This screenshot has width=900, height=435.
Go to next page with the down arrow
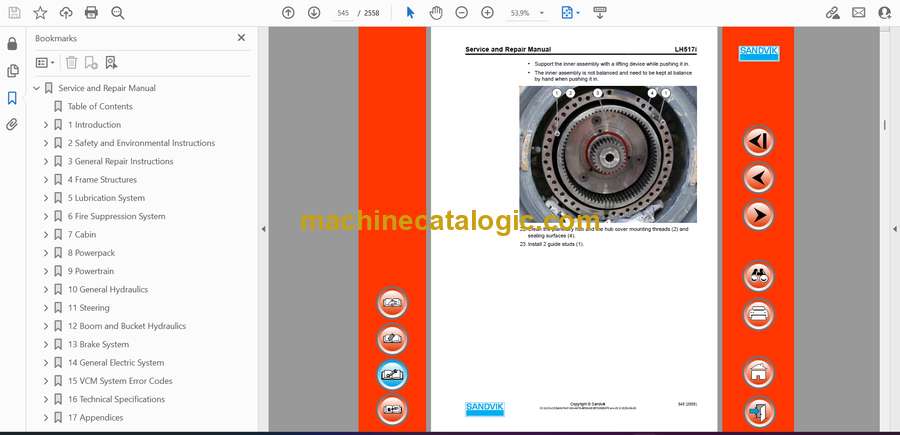(x=314, y=13)
